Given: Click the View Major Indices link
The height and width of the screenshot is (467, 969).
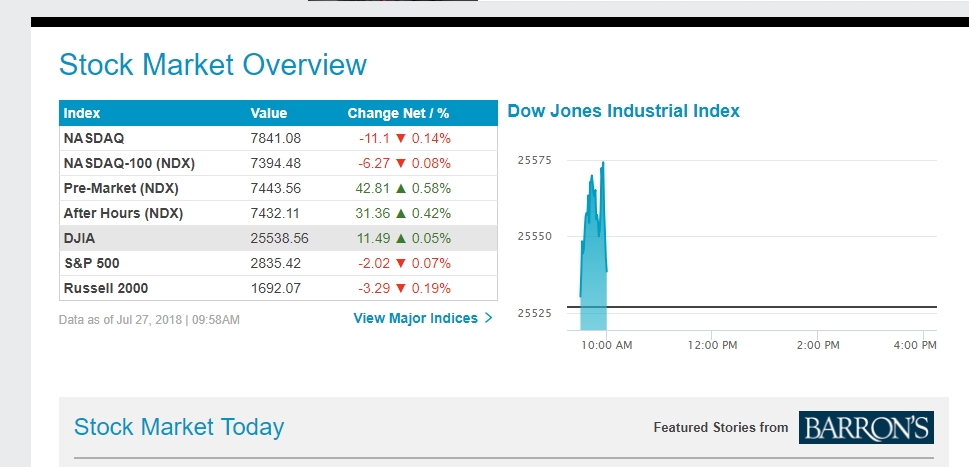Looking at the screenshot, I should tap(415, 318).
